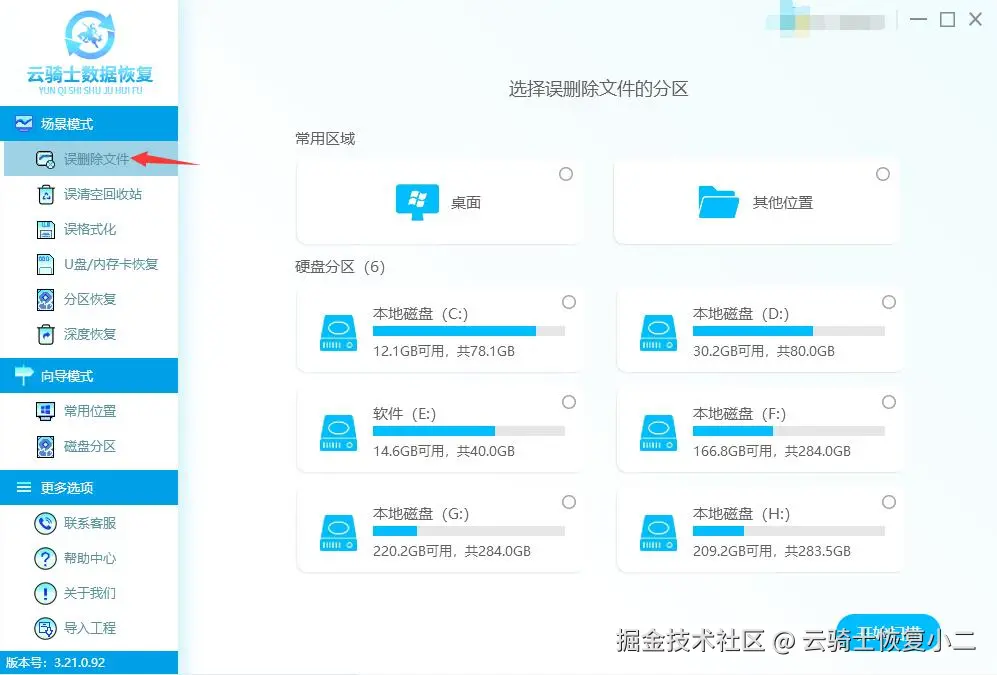Image resolution: width=997 pixels, height=675 pixels.
Task: Click the 209.2GB可用，共283.5GB text
Action: pos(772,551)
